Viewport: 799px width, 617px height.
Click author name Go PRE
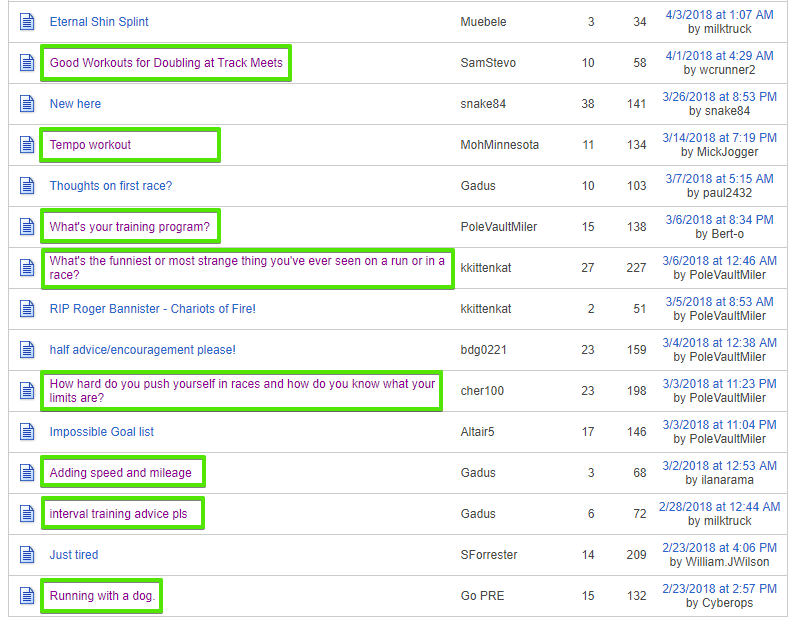click(x=482, y=596)
